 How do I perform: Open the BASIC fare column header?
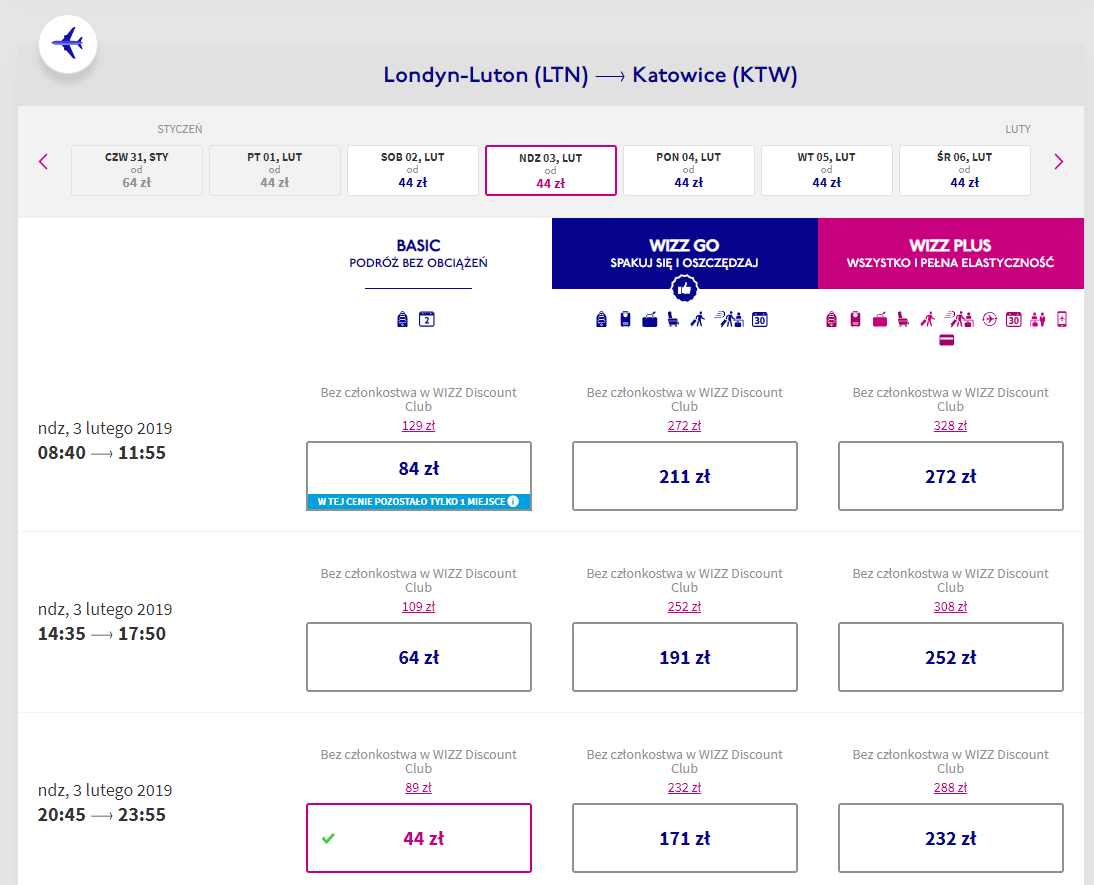coord(419,253)
